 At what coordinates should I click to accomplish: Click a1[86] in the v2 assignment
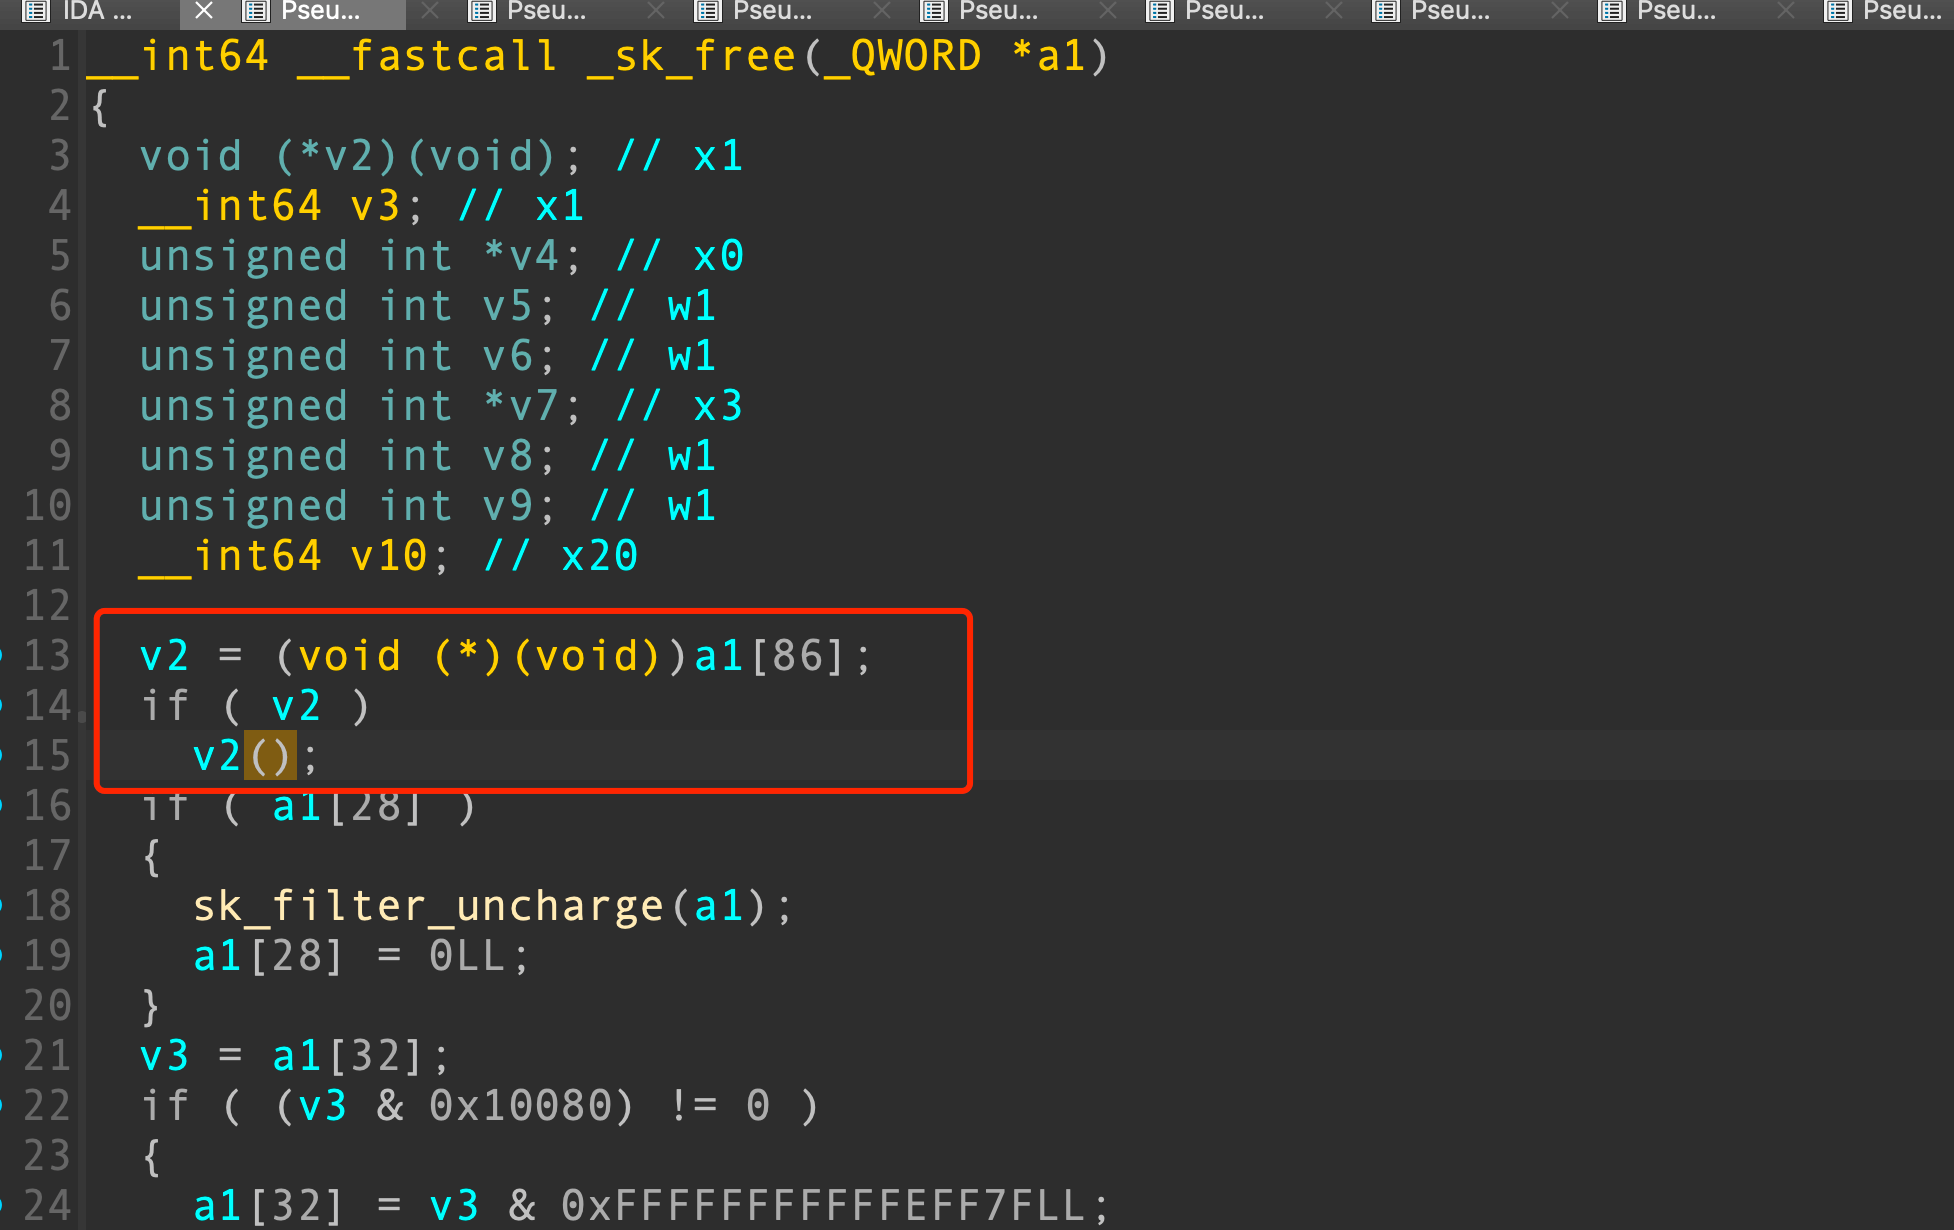770,656
